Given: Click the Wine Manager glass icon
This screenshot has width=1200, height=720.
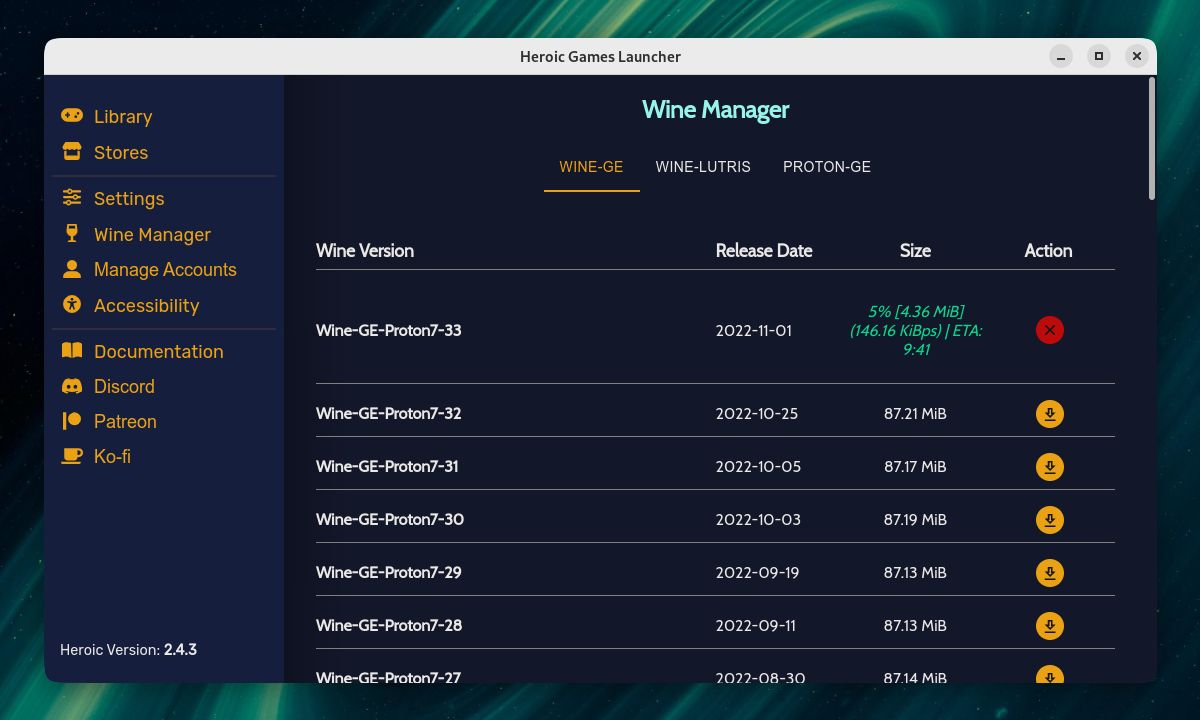Looking at the screenshot, I should pos(72,234).
